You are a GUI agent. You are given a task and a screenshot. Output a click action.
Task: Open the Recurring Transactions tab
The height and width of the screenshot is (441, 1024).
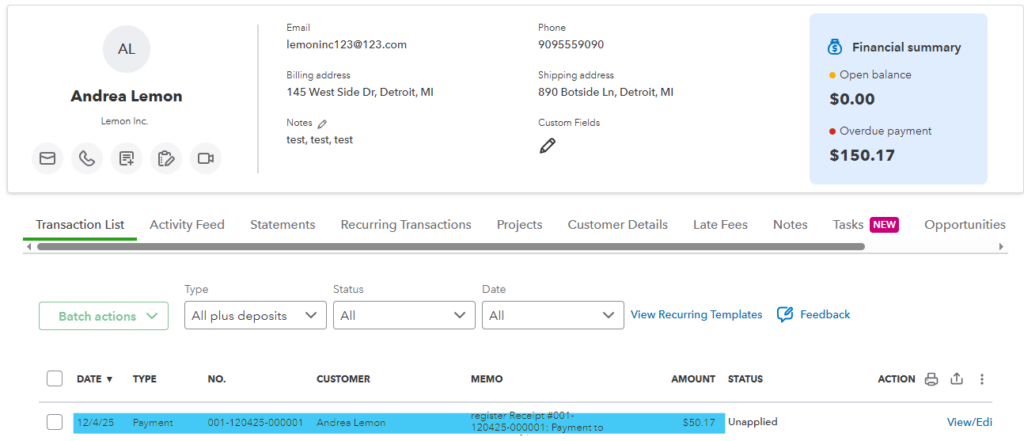pos(406,225)
